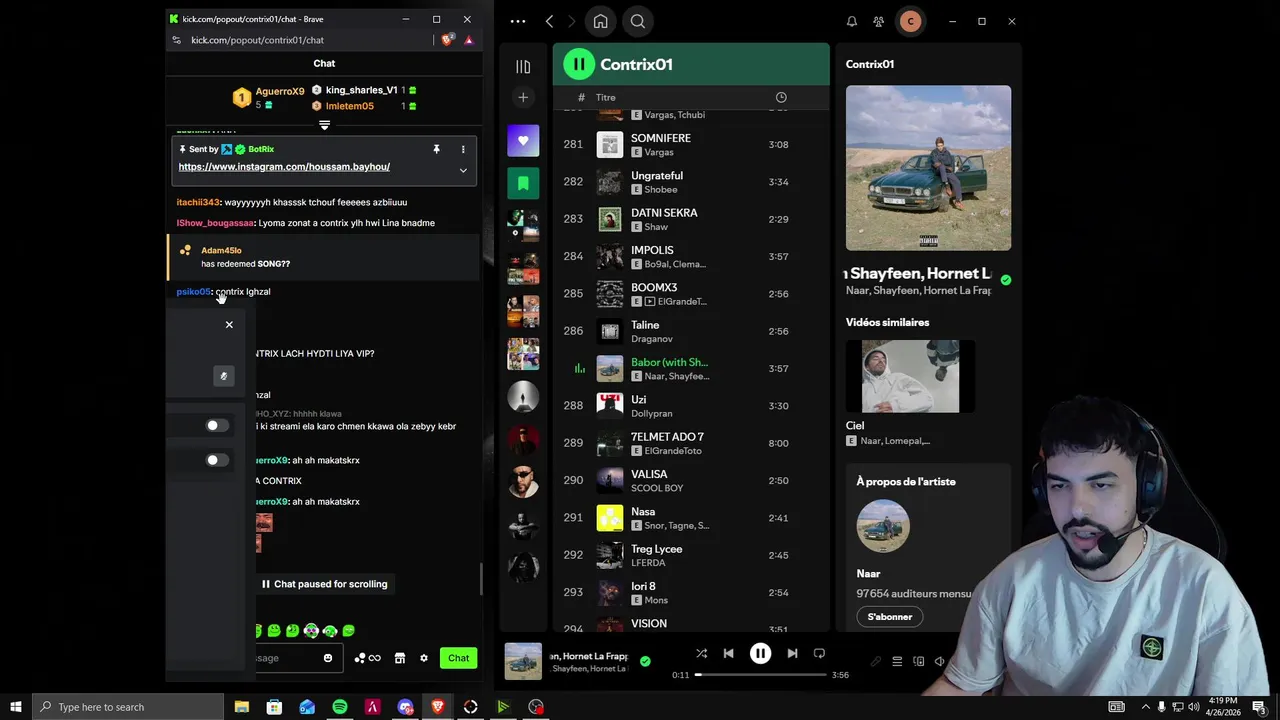Click the S'abonner button for Naar
This screenshot has width=1280, height=720.
click(x=889, y=617)
